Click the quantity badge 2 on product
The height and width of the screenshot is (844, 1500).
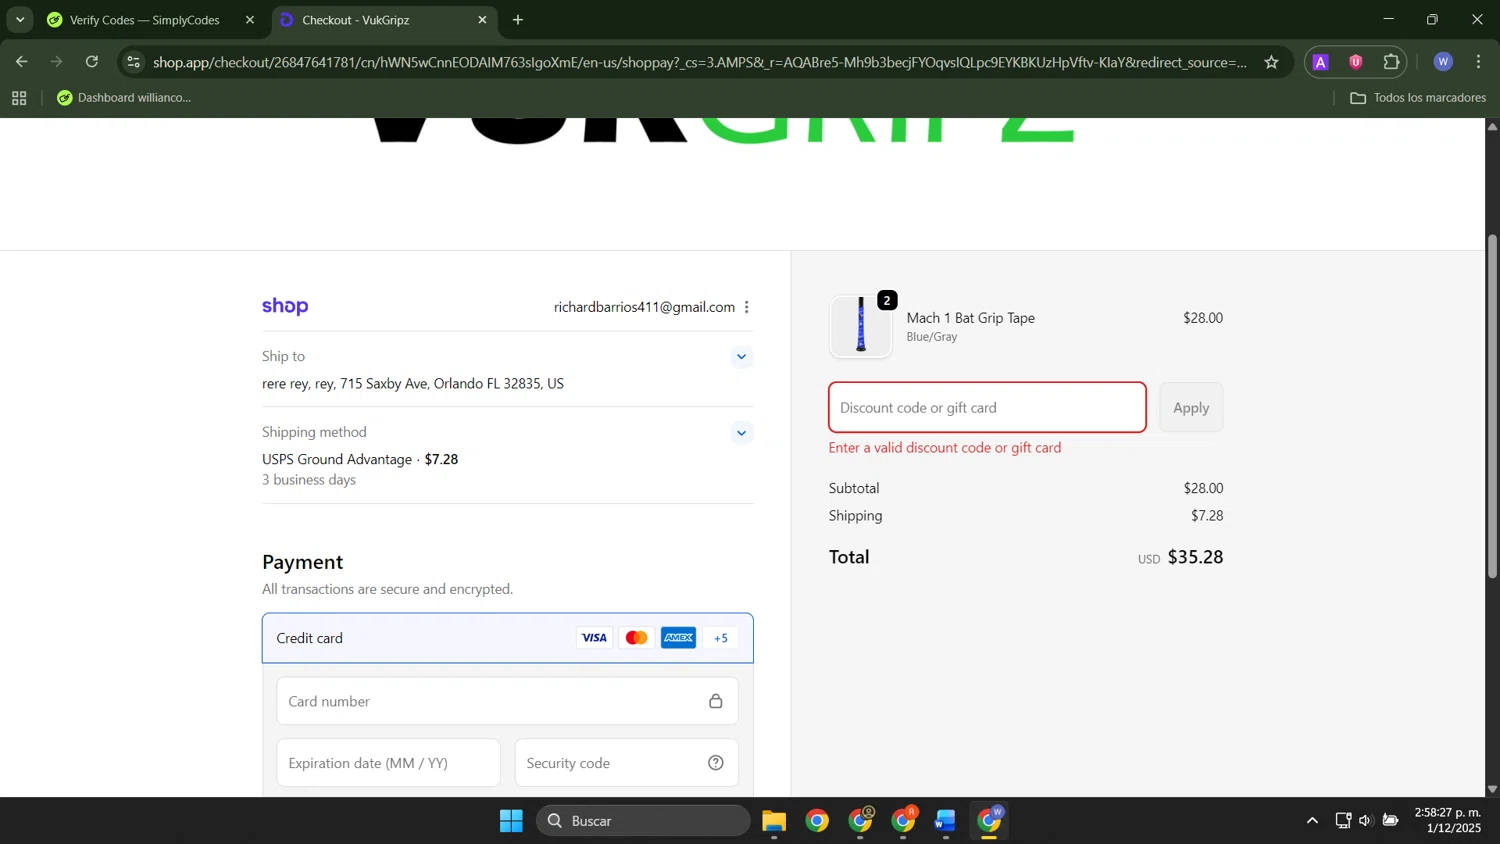pyautogui.click(x=887, y=300)
